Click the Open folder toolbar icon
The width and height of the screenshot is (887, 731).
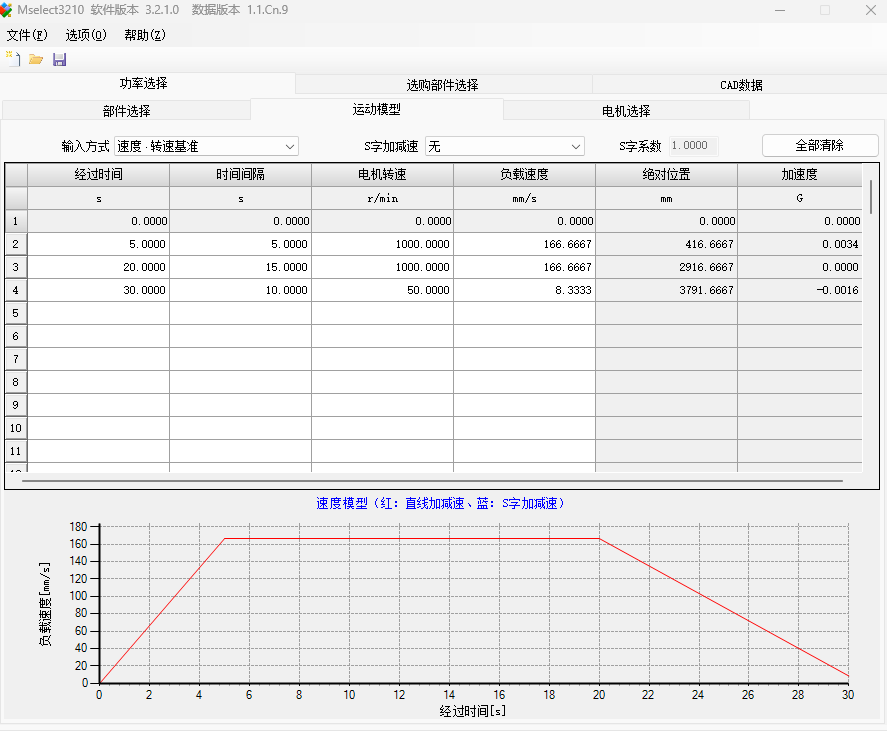pyautogui.click(x=36, y=59)
